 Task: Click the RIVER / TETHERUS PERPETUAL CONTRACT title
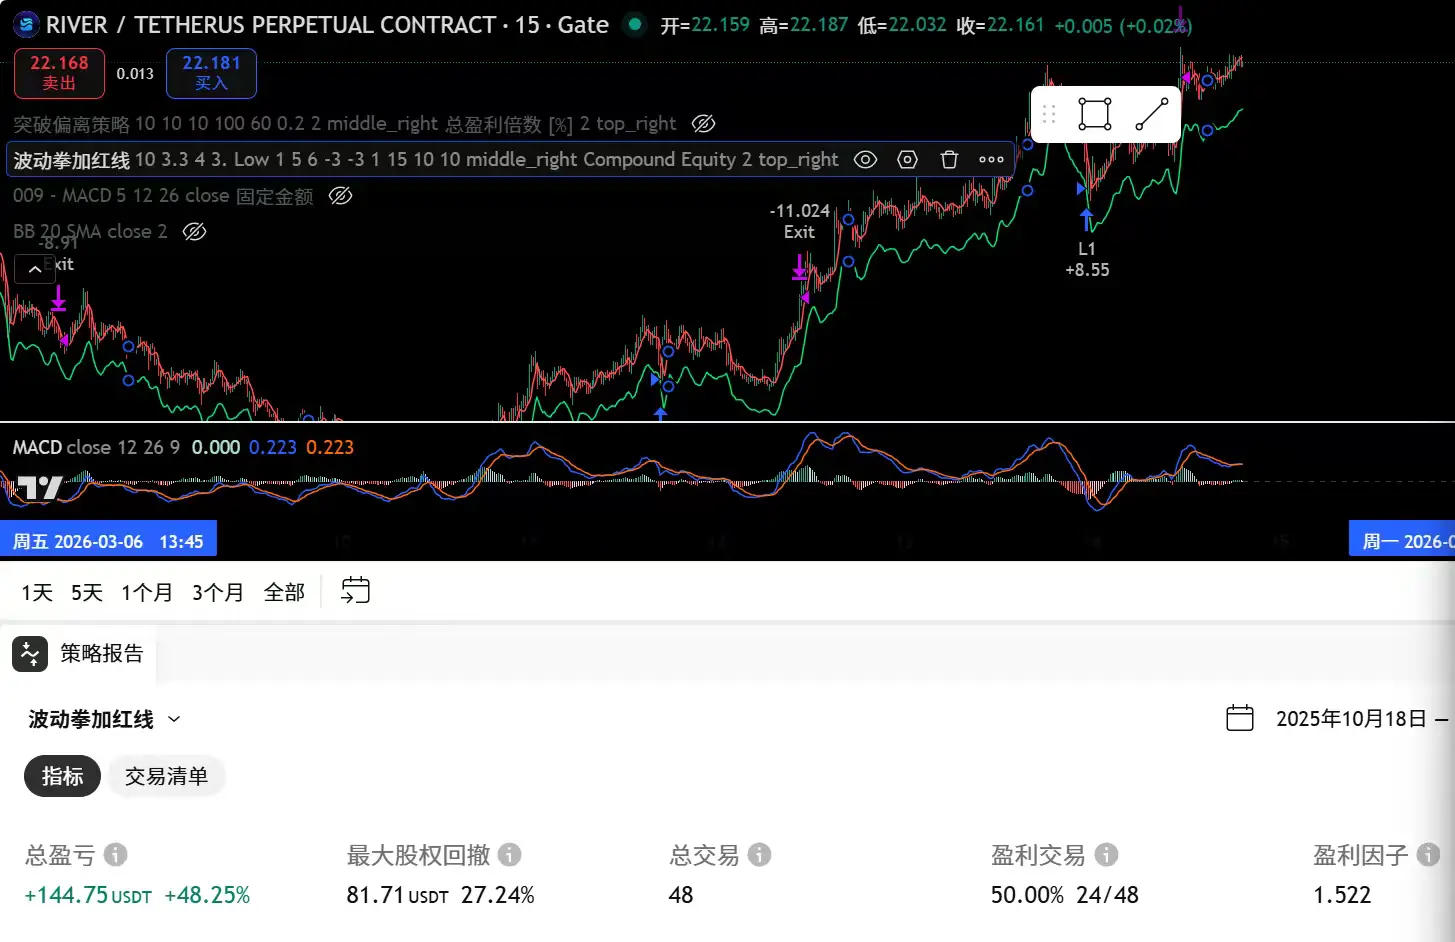coord(271,25)
